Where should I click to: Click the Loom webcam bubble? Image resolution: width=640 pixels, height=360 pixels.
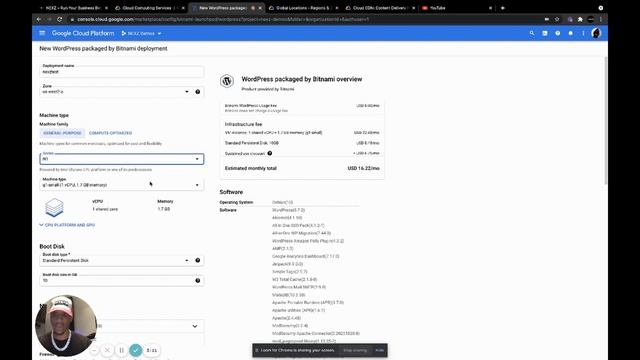[x=66, y=325]
